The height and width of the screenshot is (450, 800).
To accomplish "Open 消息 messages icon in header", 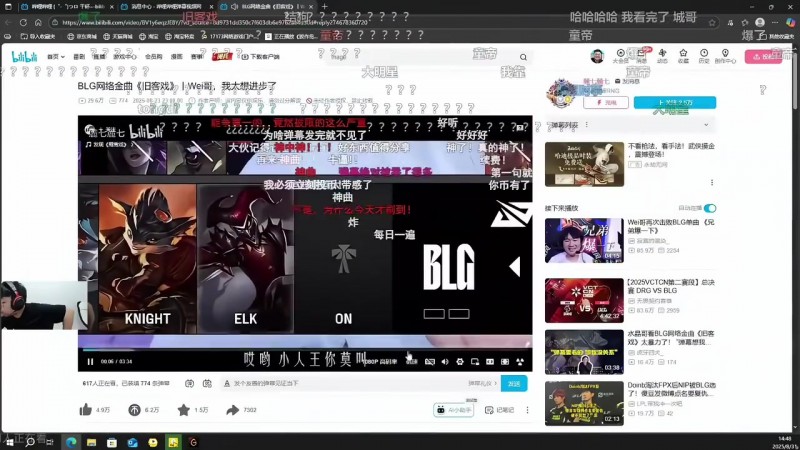I will [x=641, y=56].
